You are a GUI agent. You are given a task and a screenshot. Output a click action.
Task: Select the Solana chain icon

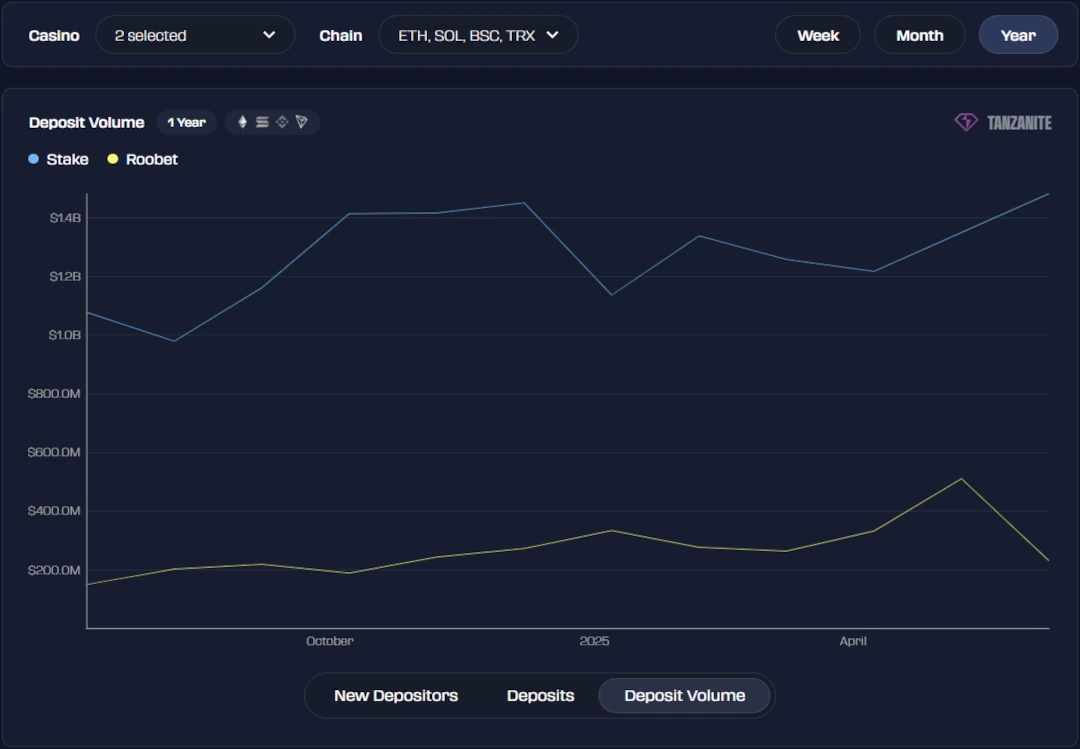pos(261,121)
